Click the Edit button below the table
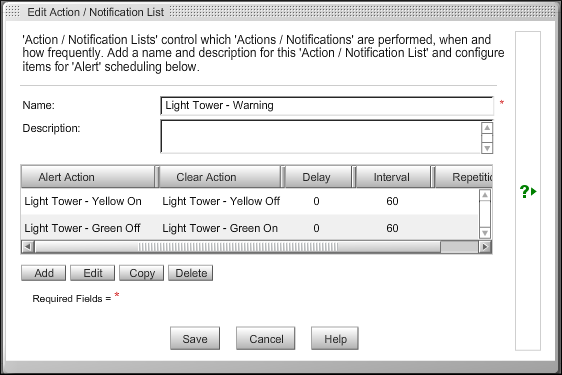The height and width of the screenshot is (375, 562). [93, 273]
